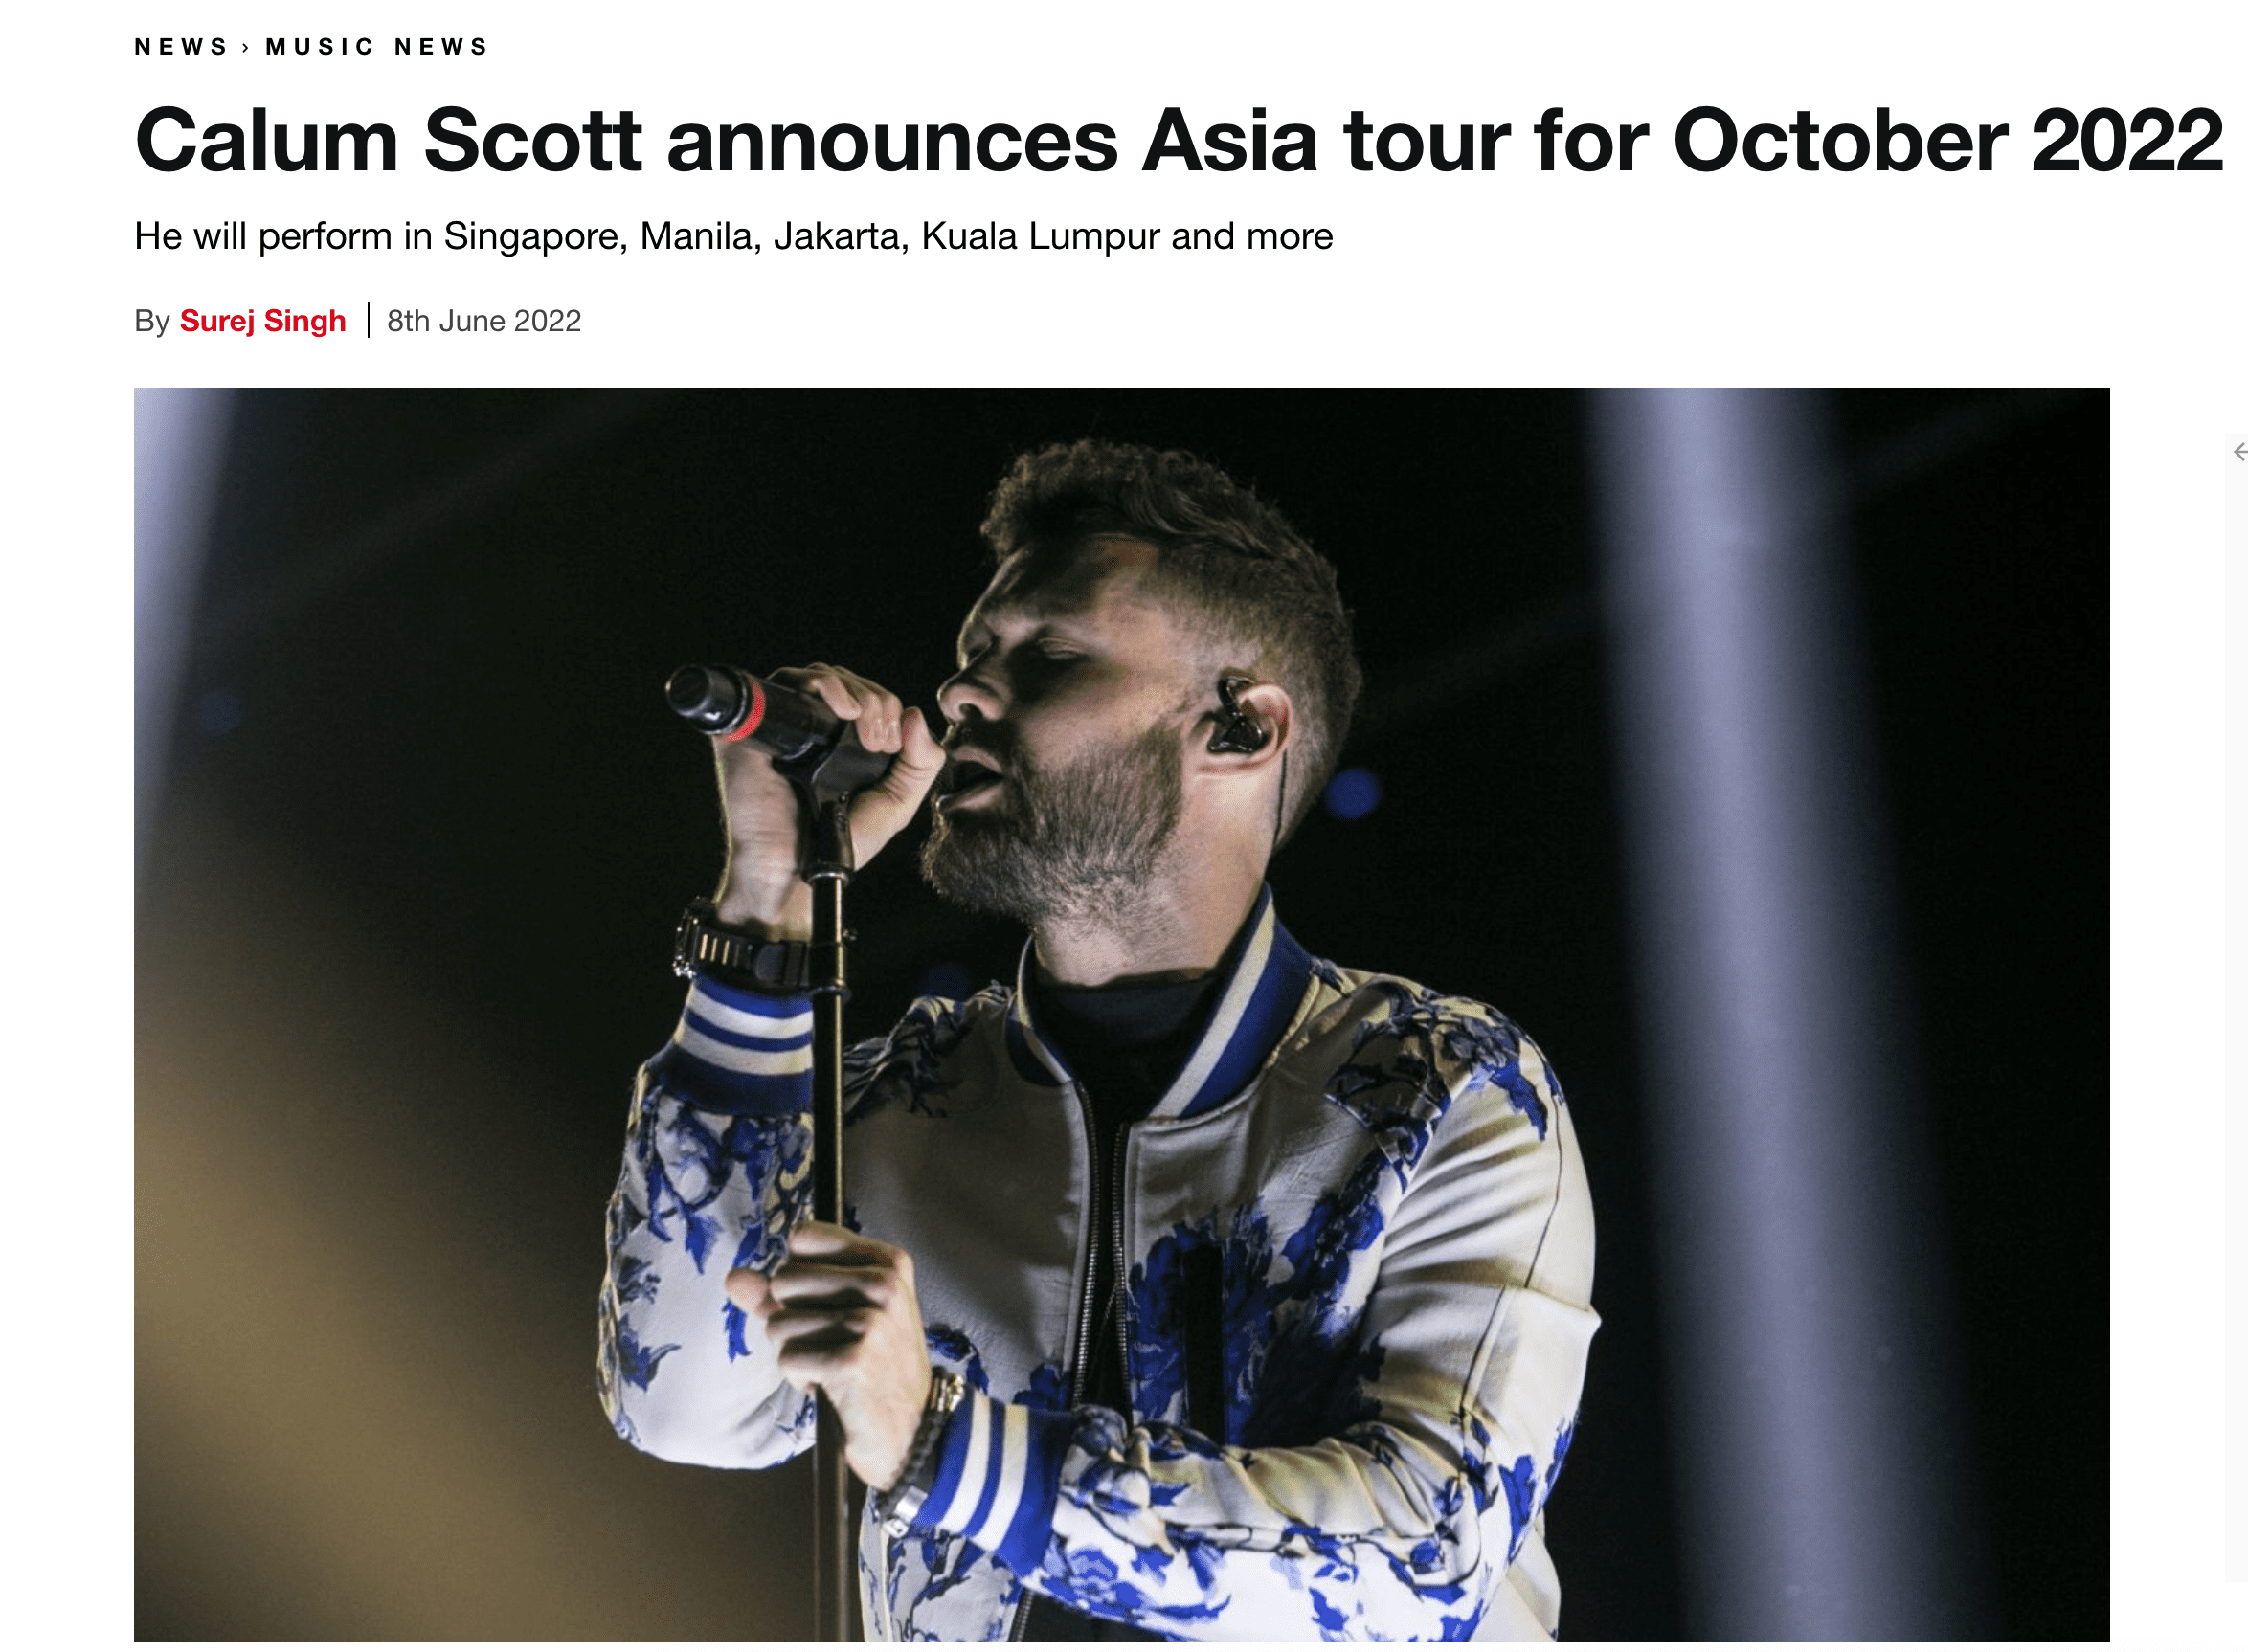This screenshot has width=2248, height=1652.
Task: Click the breadcrumb chevron separator after NEWS
Action: coord(245,47)
